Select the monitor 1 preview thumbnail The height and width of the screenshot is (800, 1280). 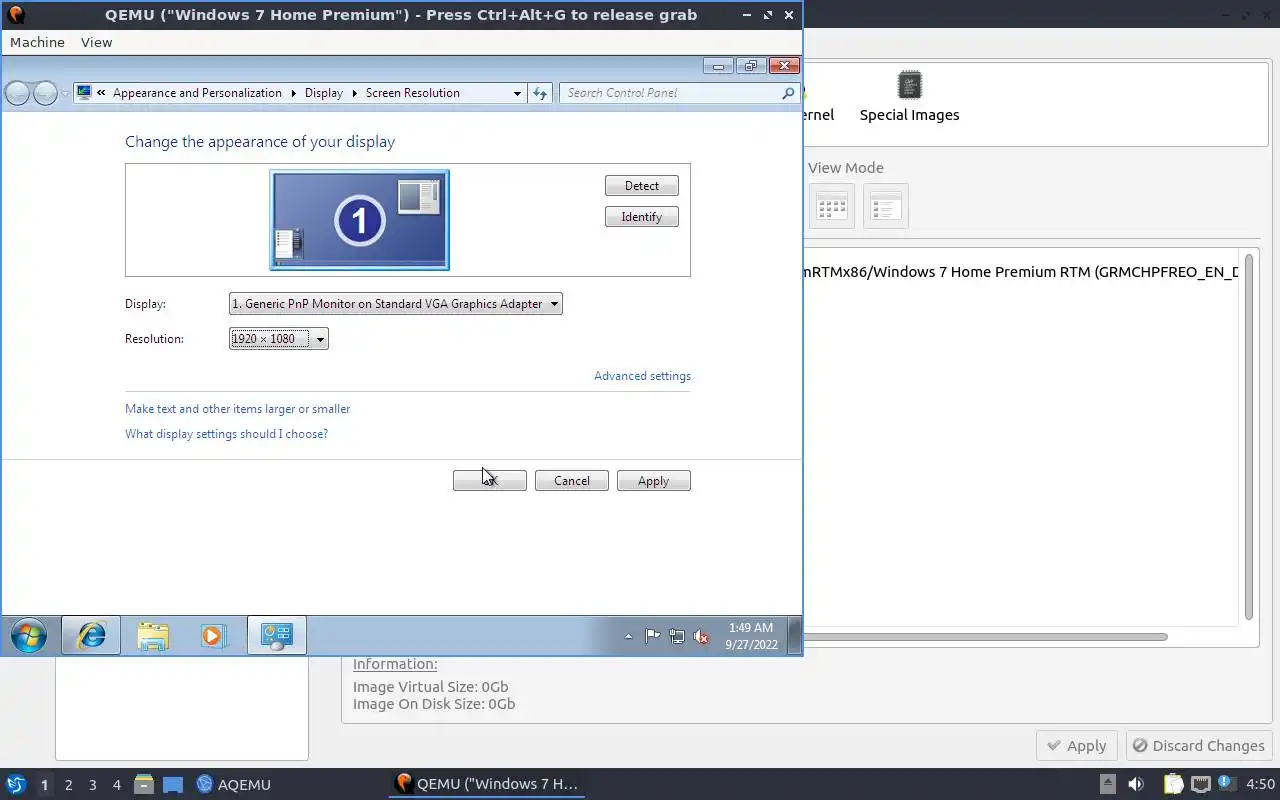359,220
